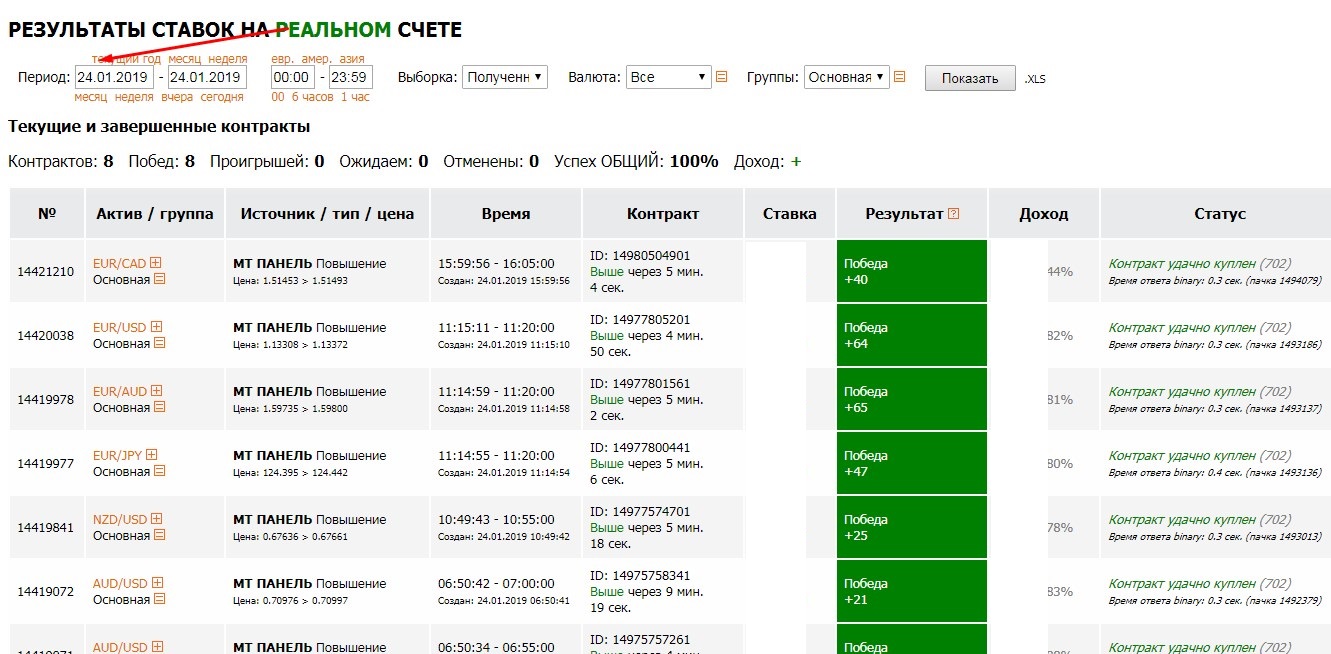
Task: Select the 'вчера' period shortcut
Action: point(177,97)
